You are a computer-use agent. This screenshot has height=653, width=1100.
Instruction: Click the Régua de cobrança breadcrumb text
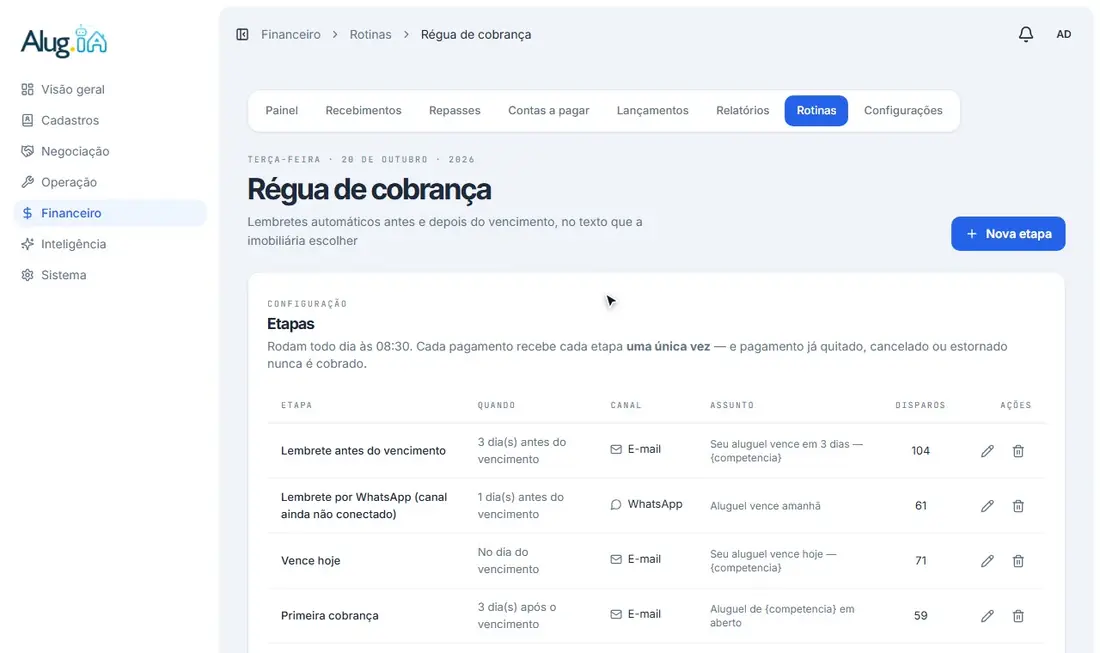[476, 34]
